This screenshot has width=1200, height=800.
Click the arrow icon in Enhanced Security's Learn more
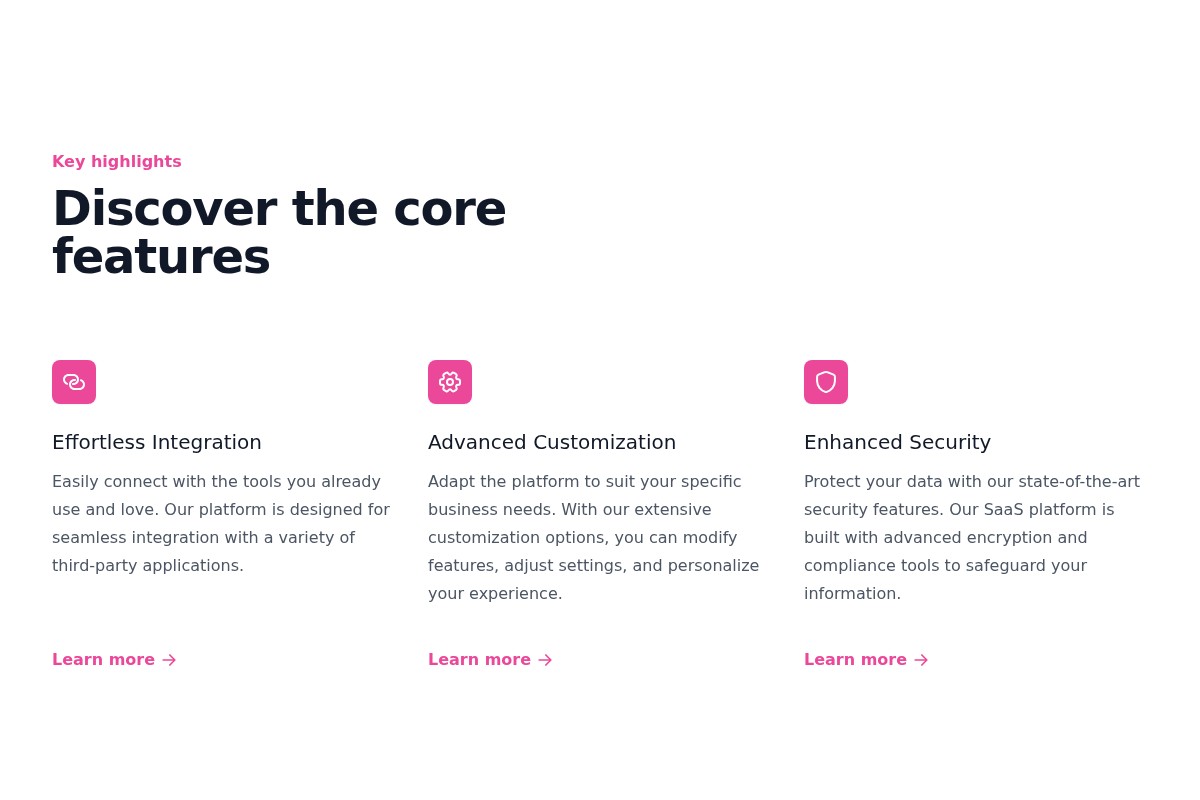(x=920, y=660)
